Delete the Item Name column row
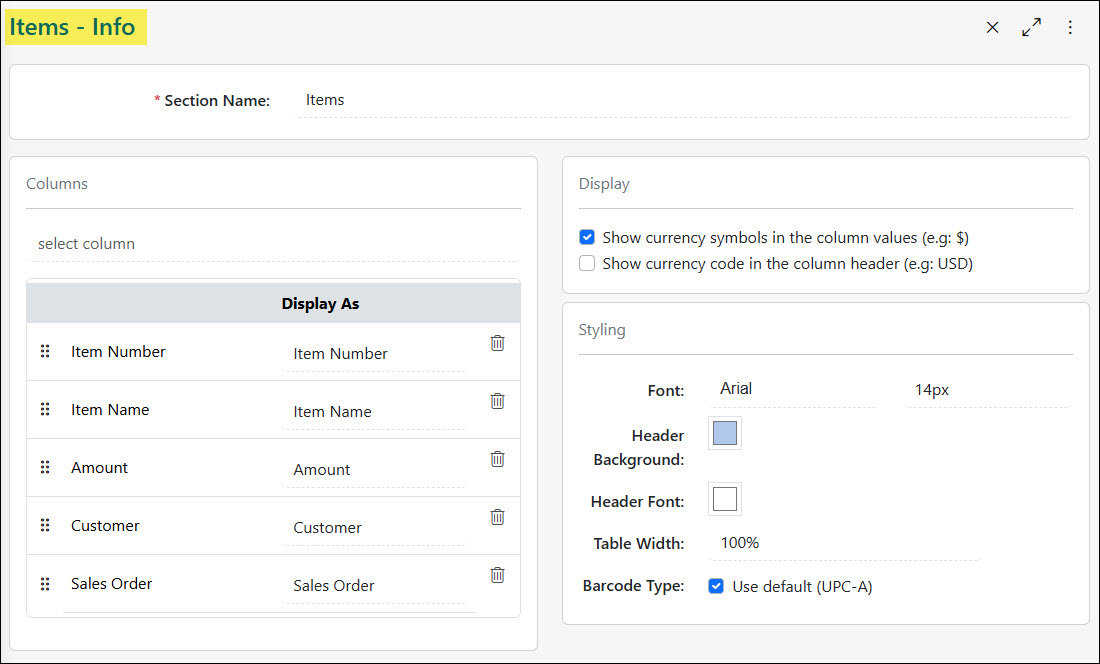The height and width of the screenshot is (664, 1100). tap(497, 401)
